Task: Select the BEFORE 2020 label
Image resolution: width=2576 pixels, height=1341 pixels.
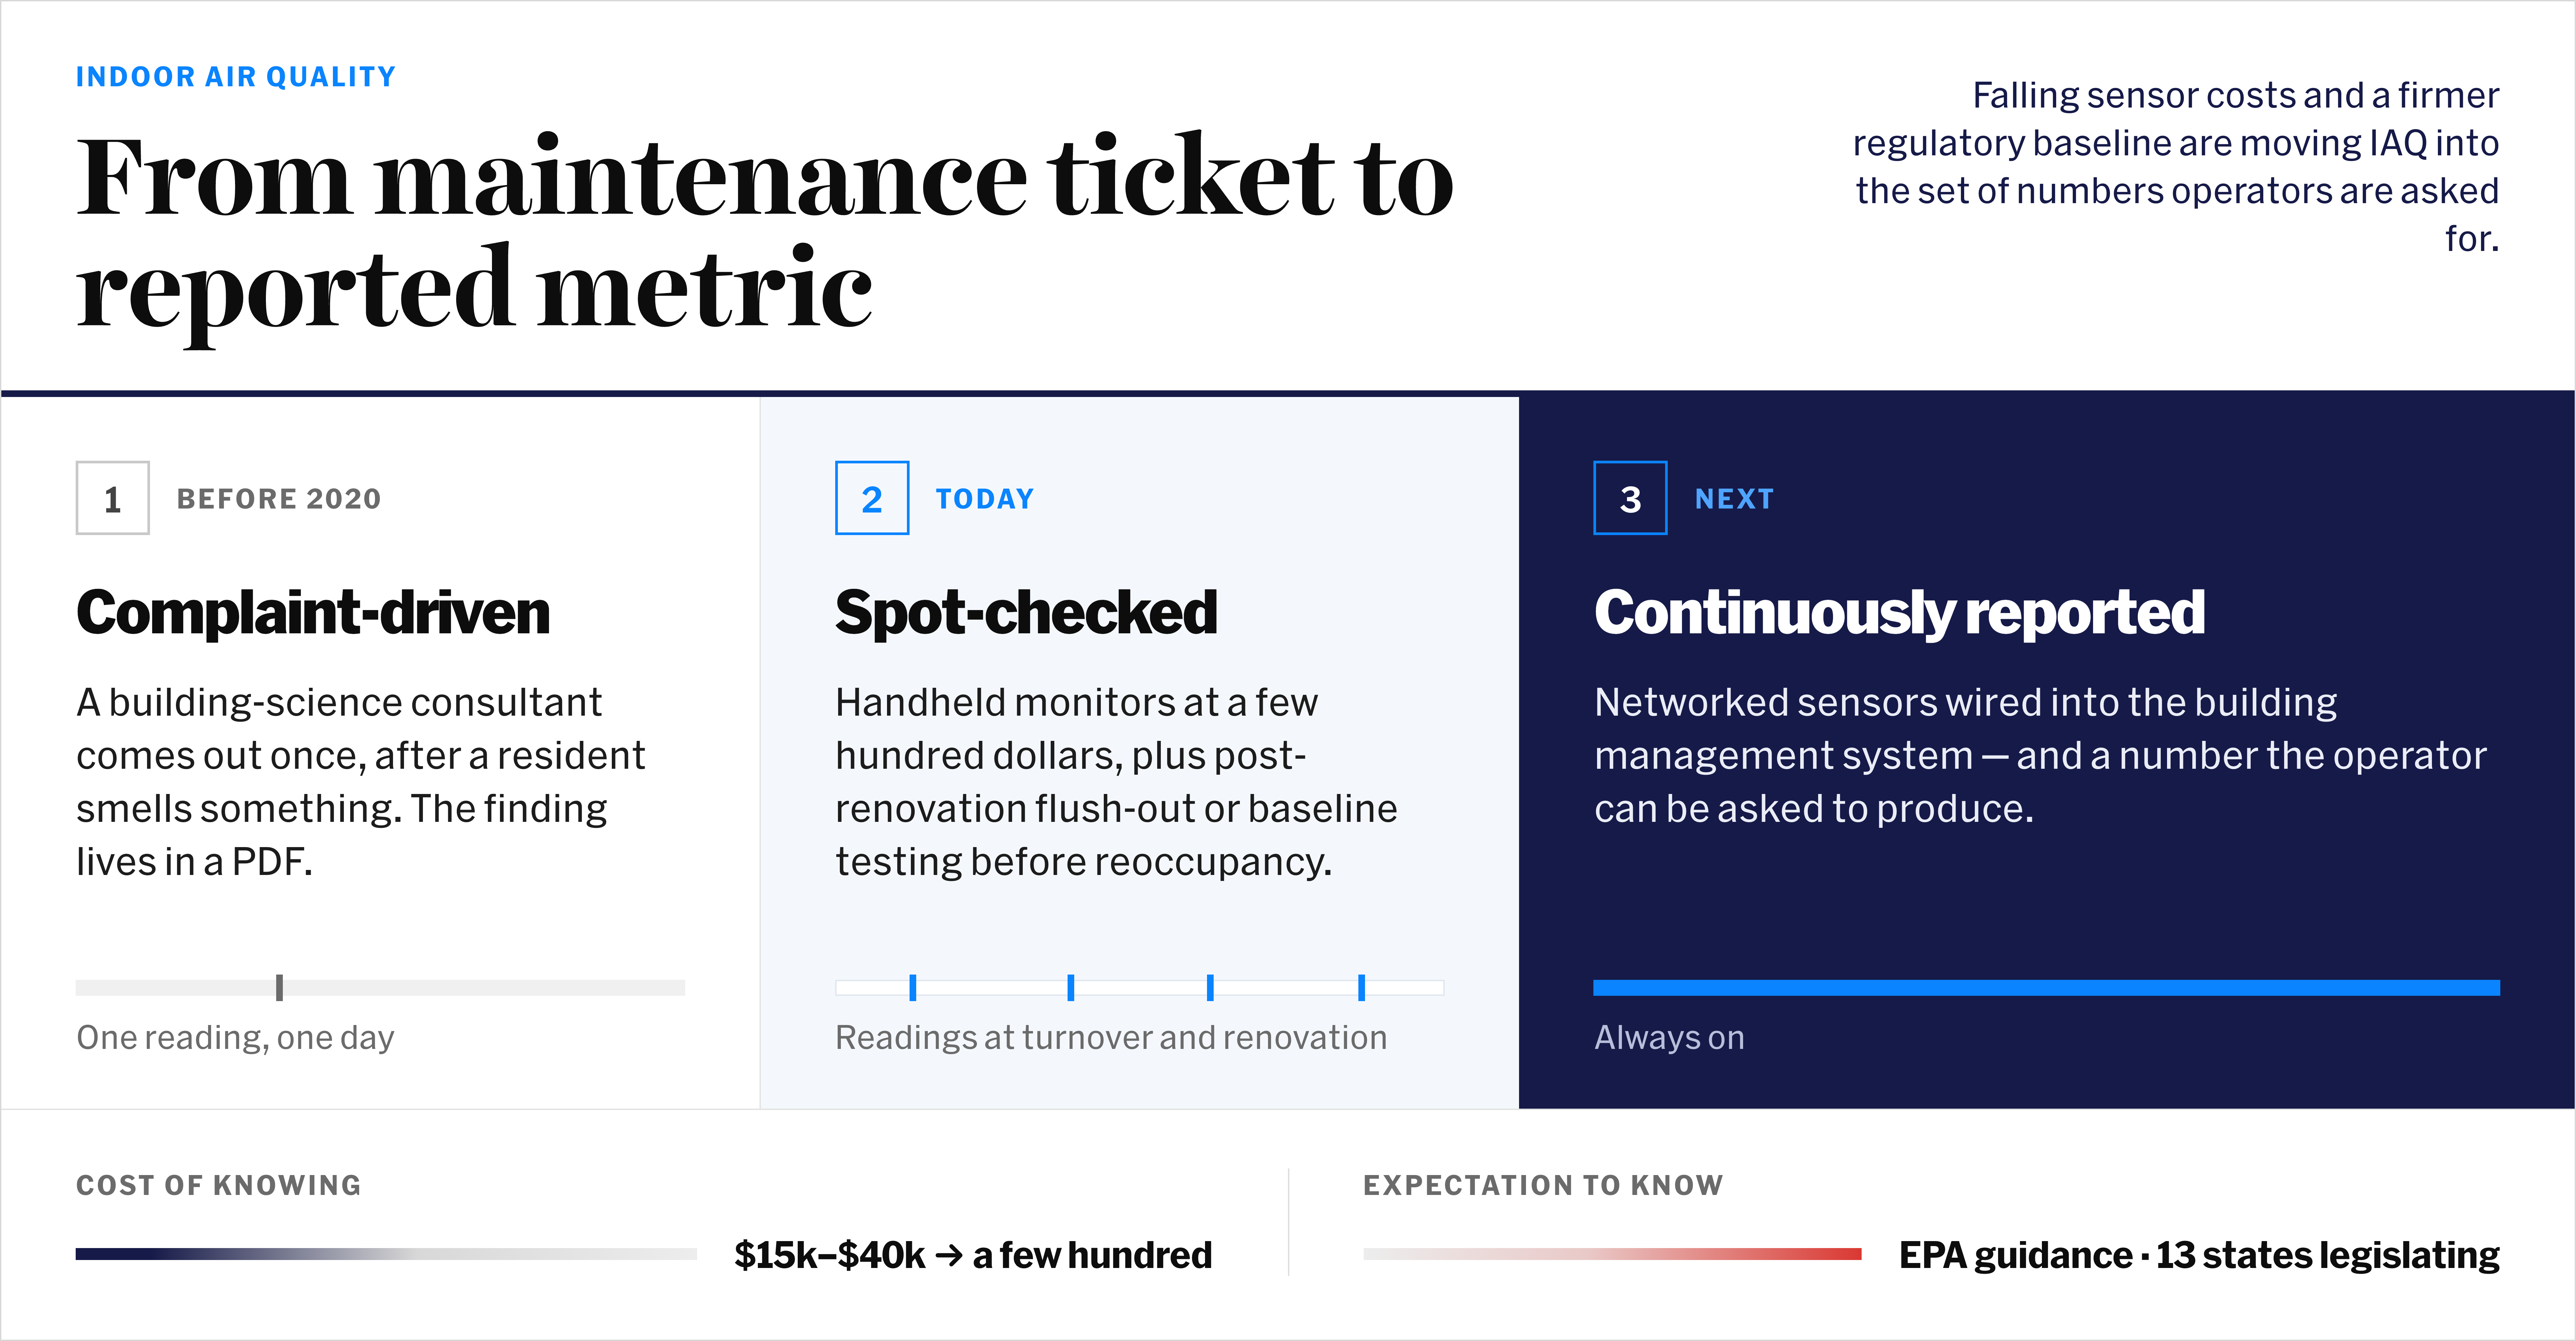Action: tap(279, 499)
